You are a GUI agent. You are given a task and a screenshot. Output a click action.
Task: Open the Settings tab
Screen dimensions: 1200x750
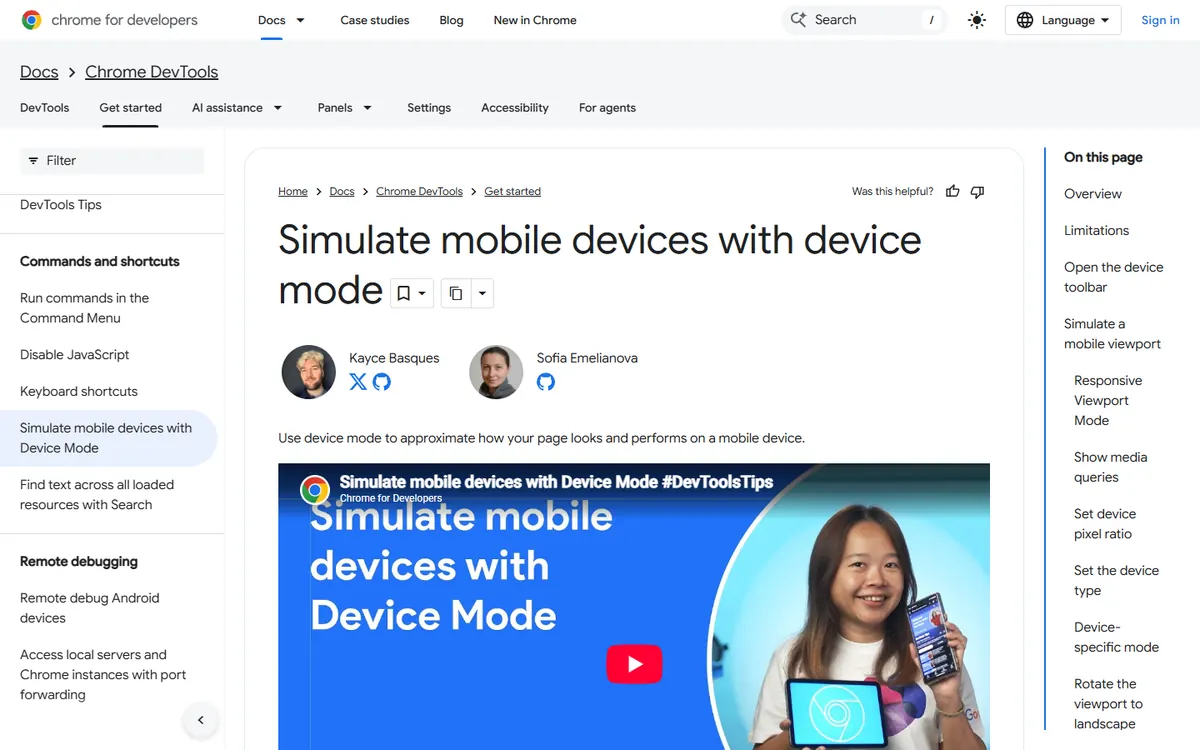coord(429,108)
